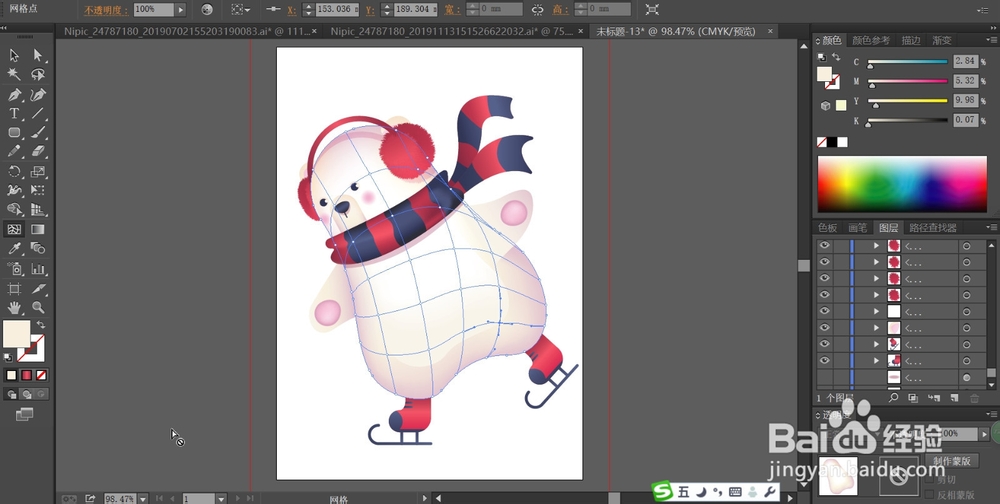Select the Pencil tool
The image size is (1000, 504).
click(14, 151)
